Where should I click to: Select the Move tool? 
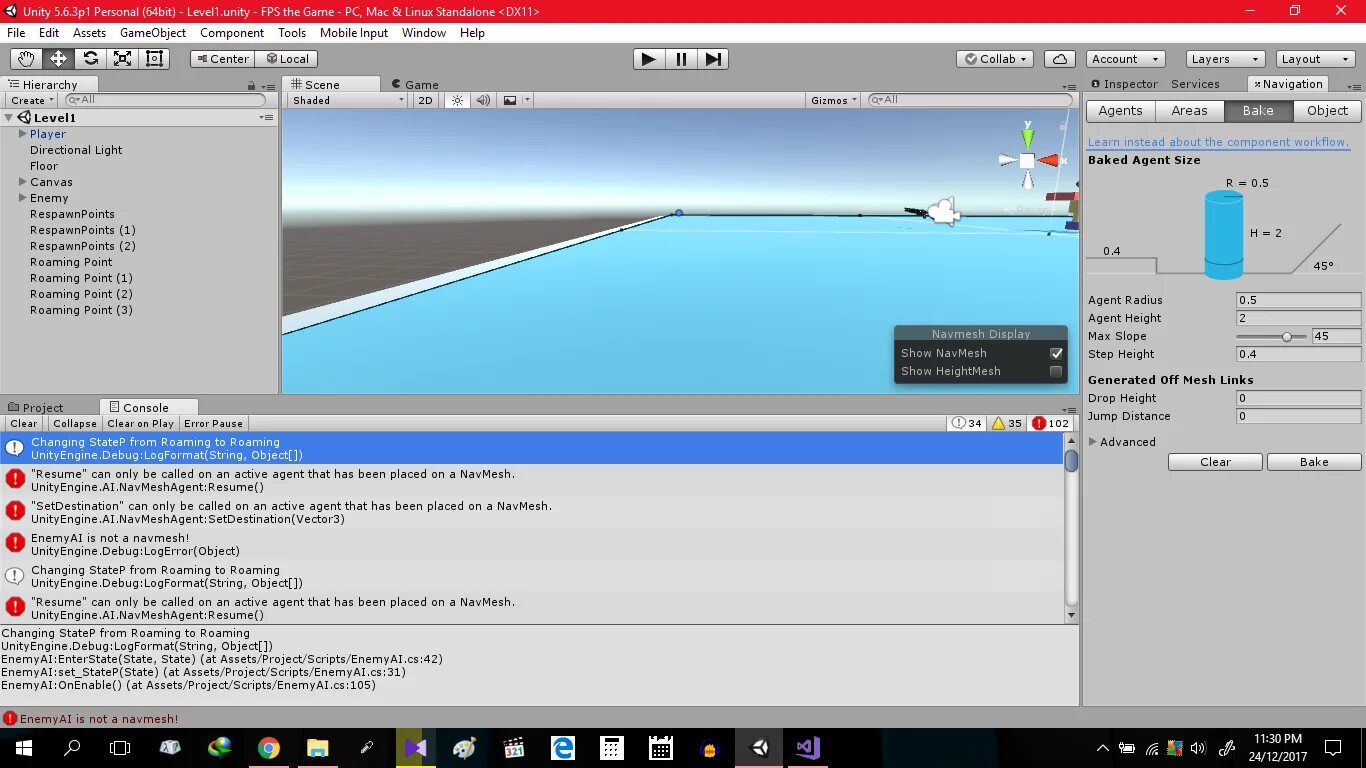click(59, 59)
